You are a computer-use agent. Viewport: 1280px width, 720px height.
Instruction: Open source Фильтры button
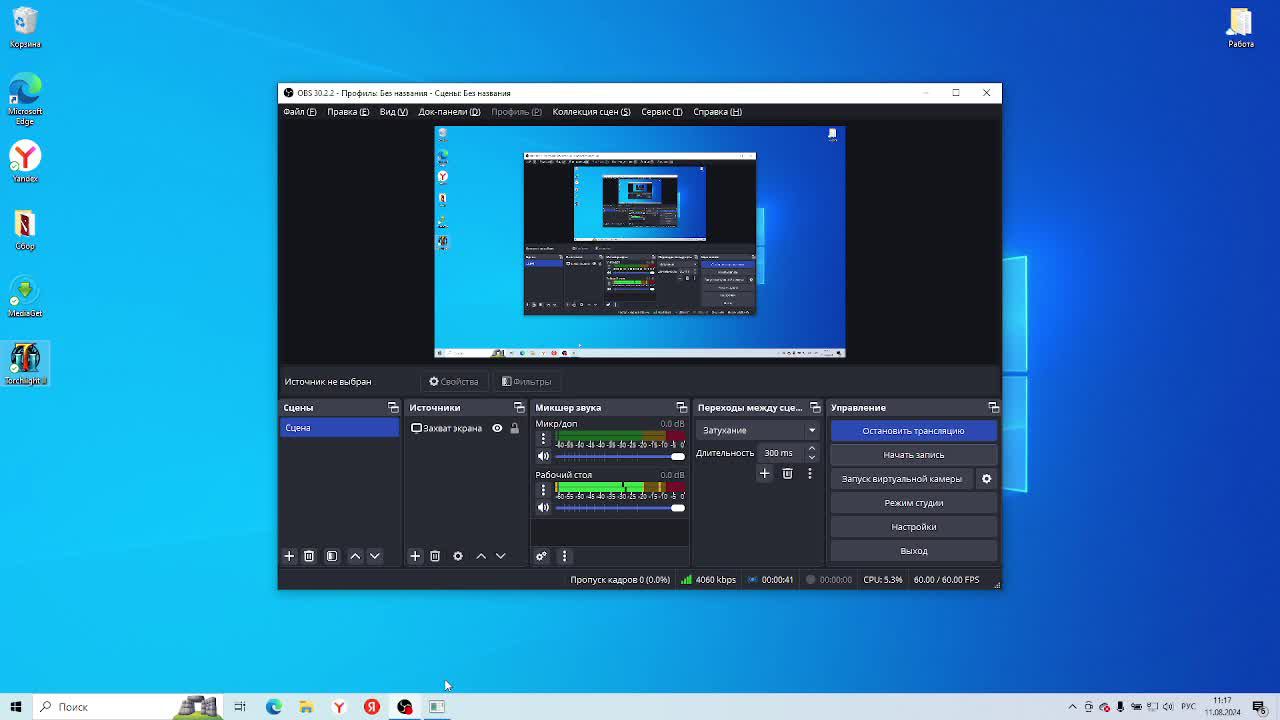(526, 382)
